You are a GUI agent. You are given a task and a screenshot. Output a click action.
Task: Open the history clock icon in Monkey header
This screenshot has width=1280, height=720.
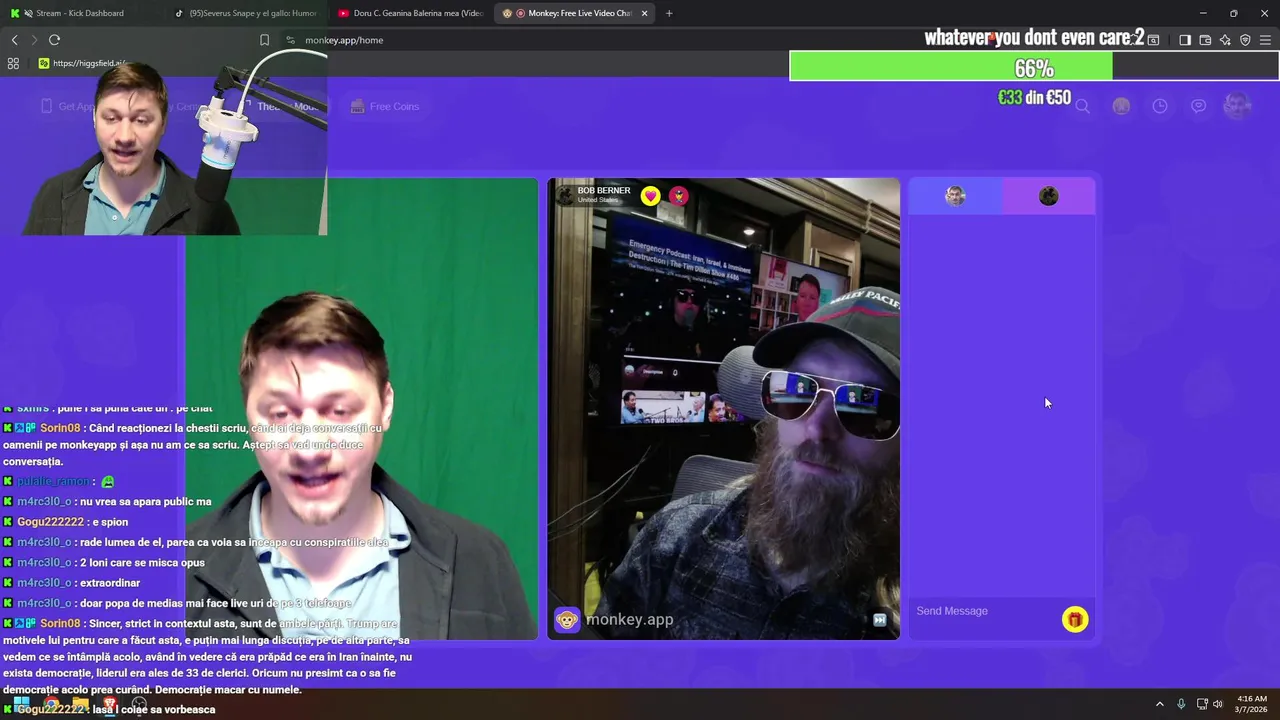(1160, 106)
